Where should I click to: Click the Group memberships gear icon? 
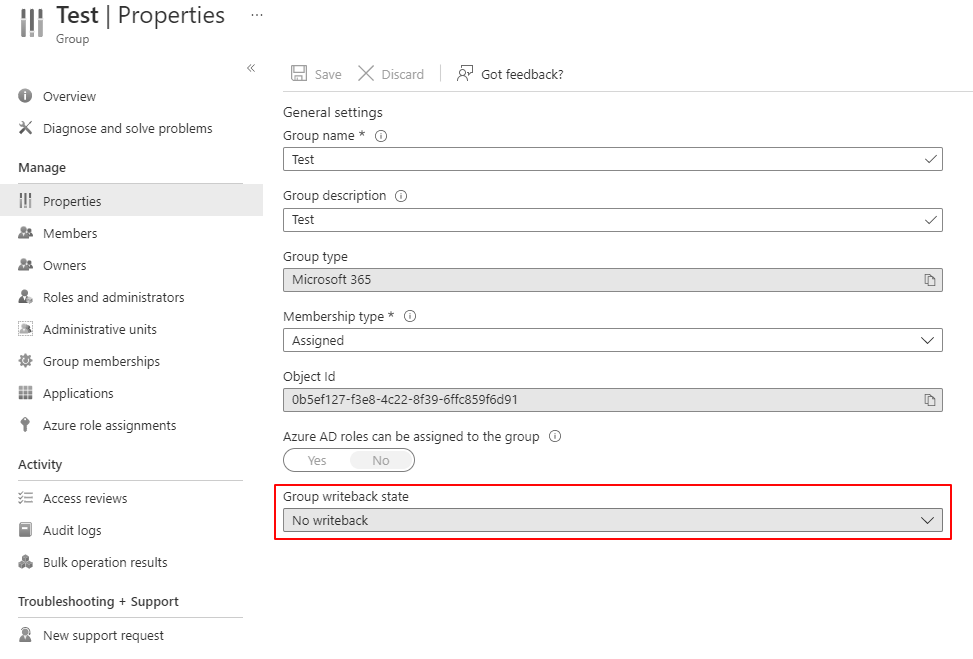pos(25,361)
